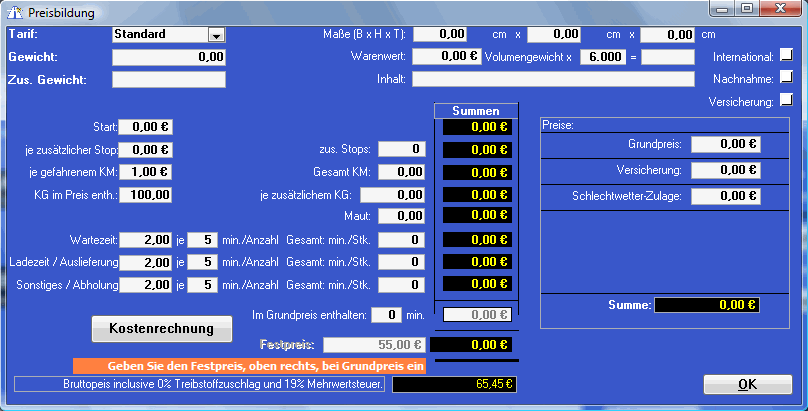Select the Warenwert field

tap(446, 57)
